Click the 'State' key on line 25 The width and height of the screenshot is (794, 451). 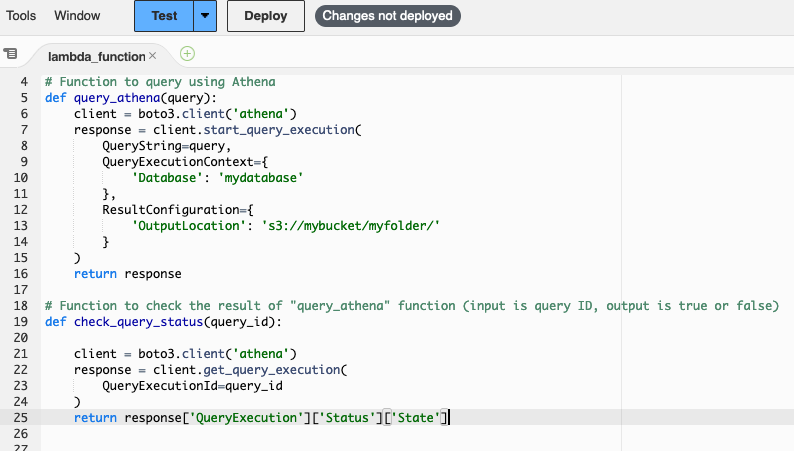coord(415,418)
